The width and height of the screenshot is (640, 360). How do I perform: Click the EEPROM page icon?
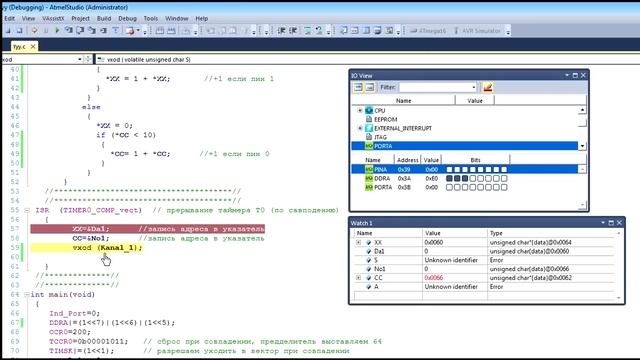[369, 119]
